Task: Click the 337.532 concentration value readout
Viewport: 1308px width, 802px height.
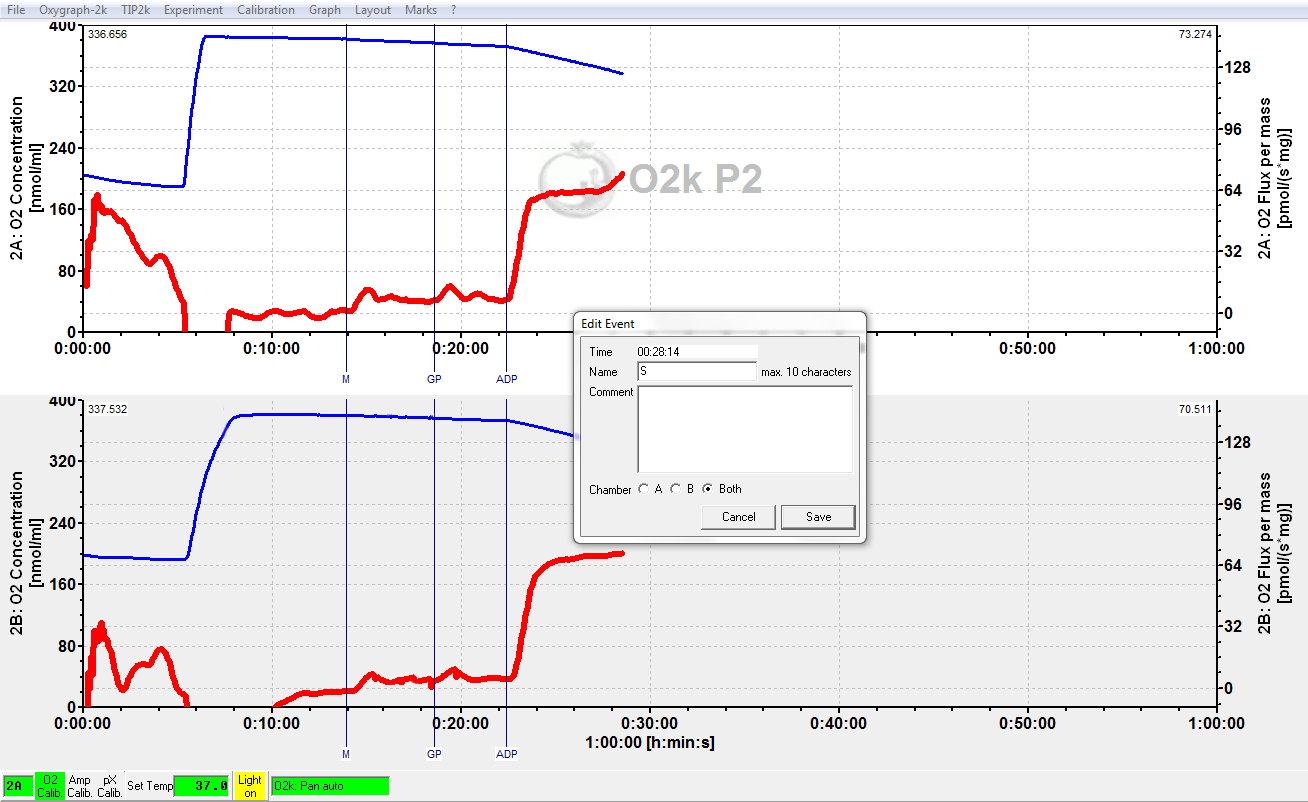Action: 107,409
